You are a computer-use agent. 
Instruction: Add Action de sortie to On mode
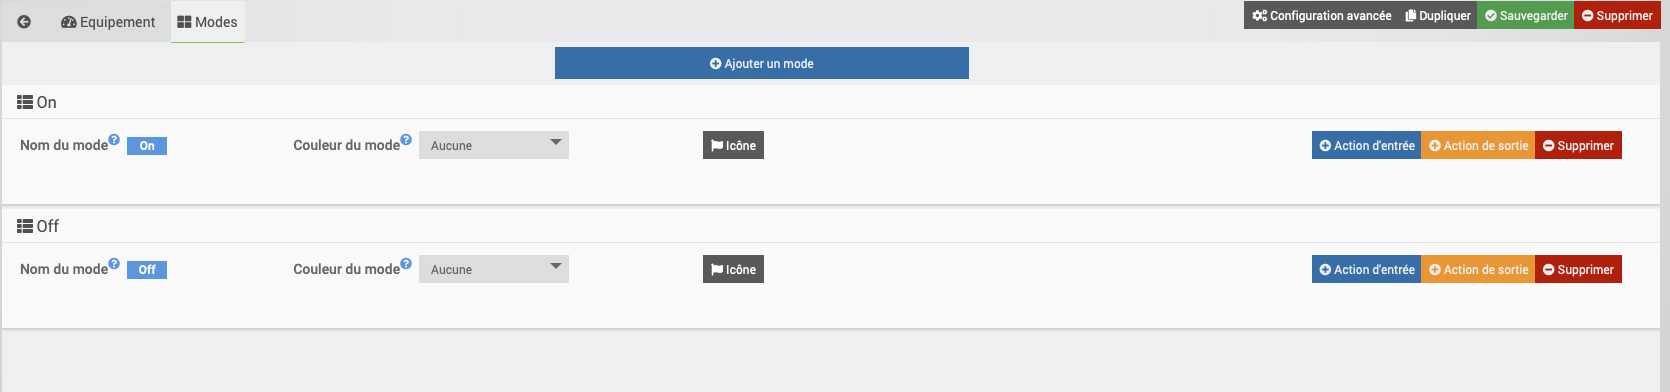(x=1478, y=145)
